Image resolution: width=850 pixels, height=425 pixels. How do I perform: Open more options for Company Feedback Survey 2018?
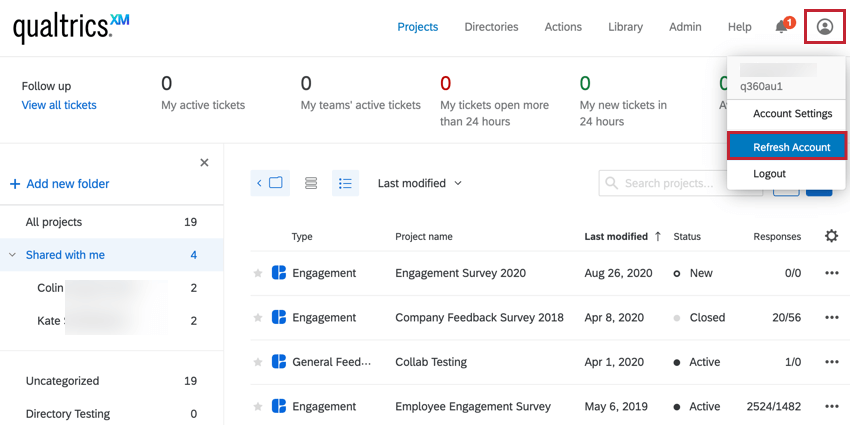832,318
